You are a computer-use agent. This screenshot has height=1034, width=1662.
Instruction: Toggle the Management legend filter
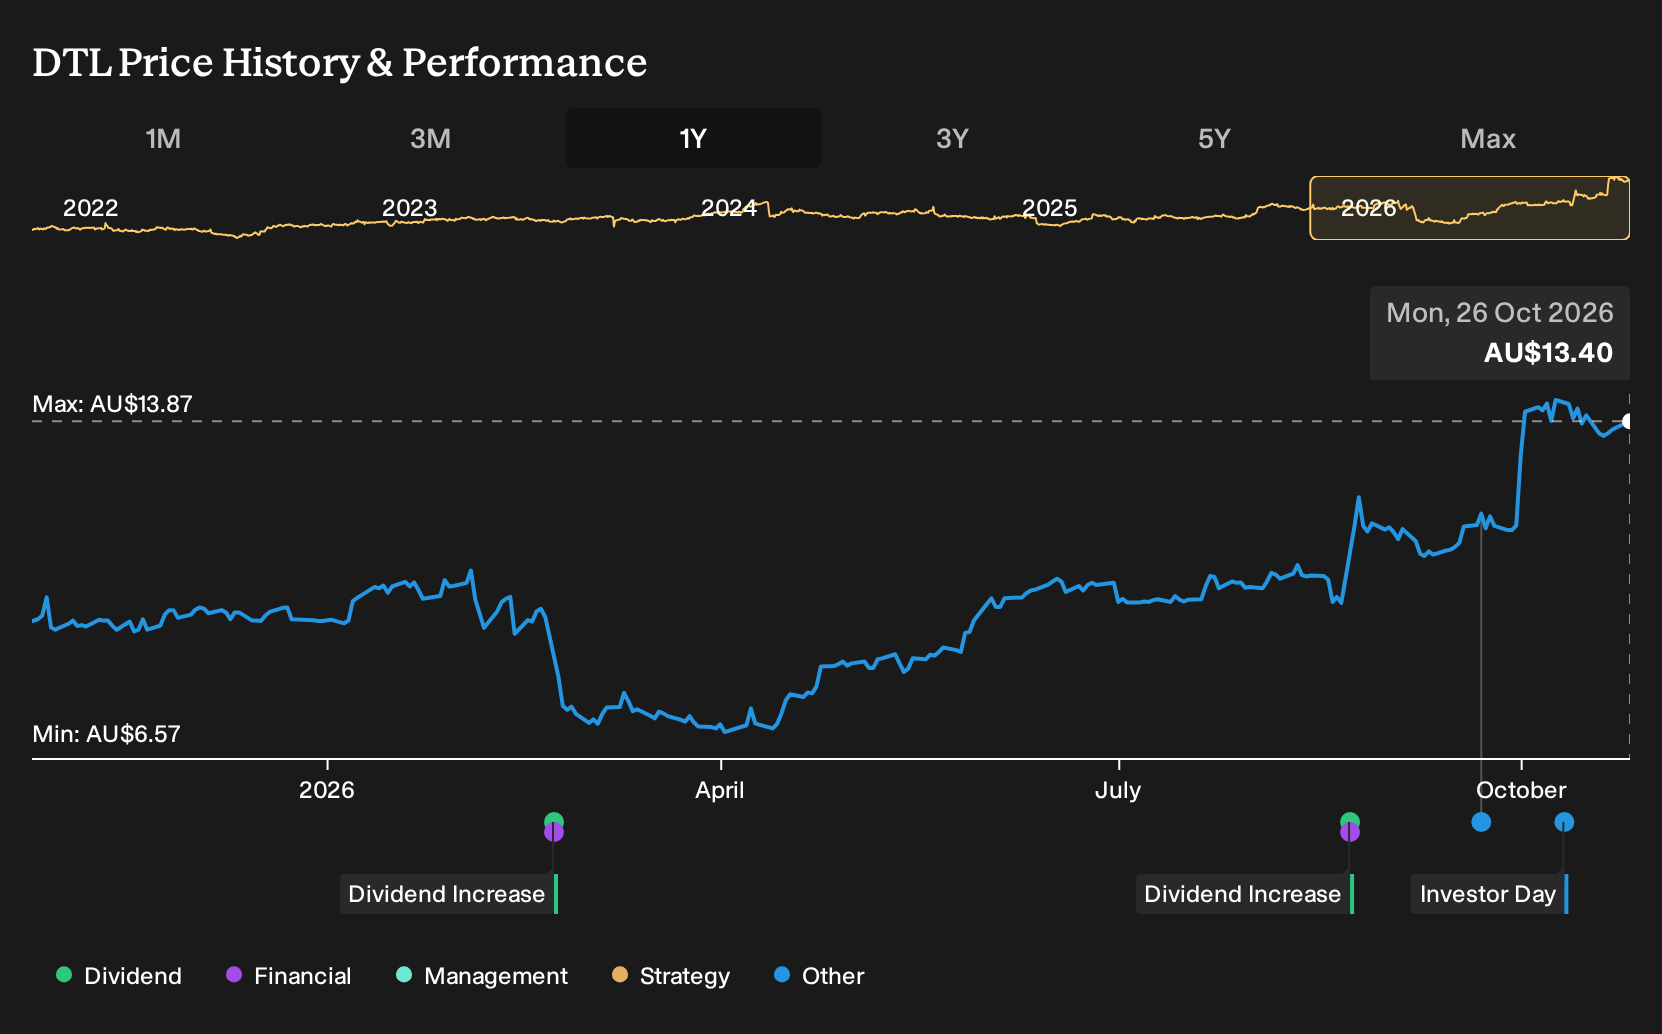(482, 976)
